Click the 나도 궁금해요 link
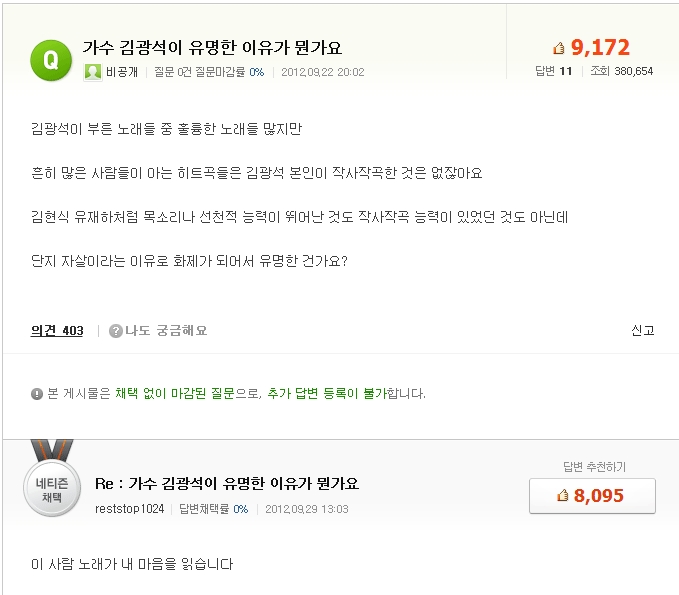The height and width of the screenshot is (595, 679). [166, 331]
